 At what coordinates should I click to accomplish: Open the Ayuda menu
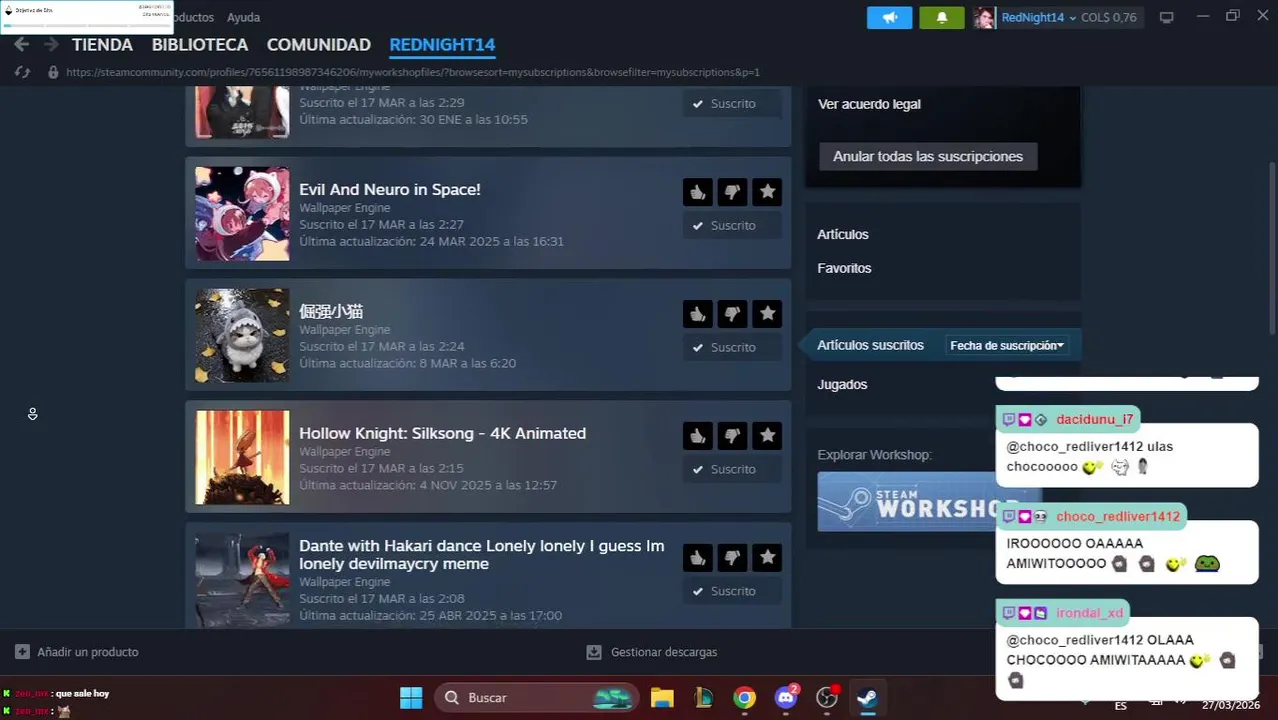point(243,17)
